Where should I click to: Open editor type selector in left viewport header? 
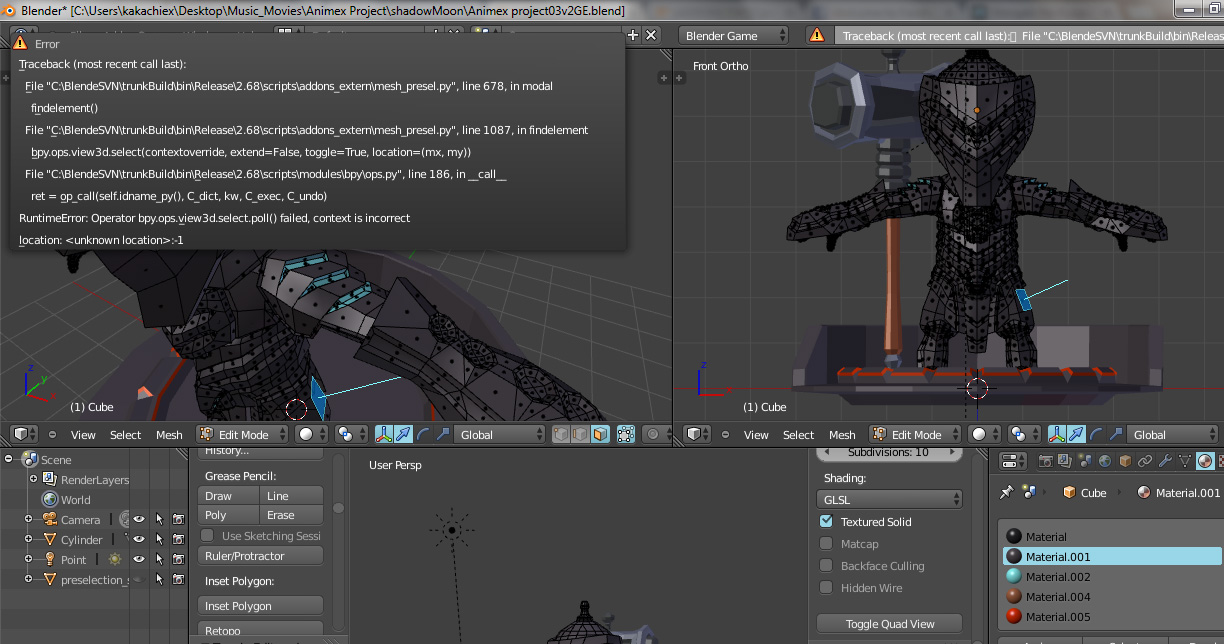(x=23, y=434)
